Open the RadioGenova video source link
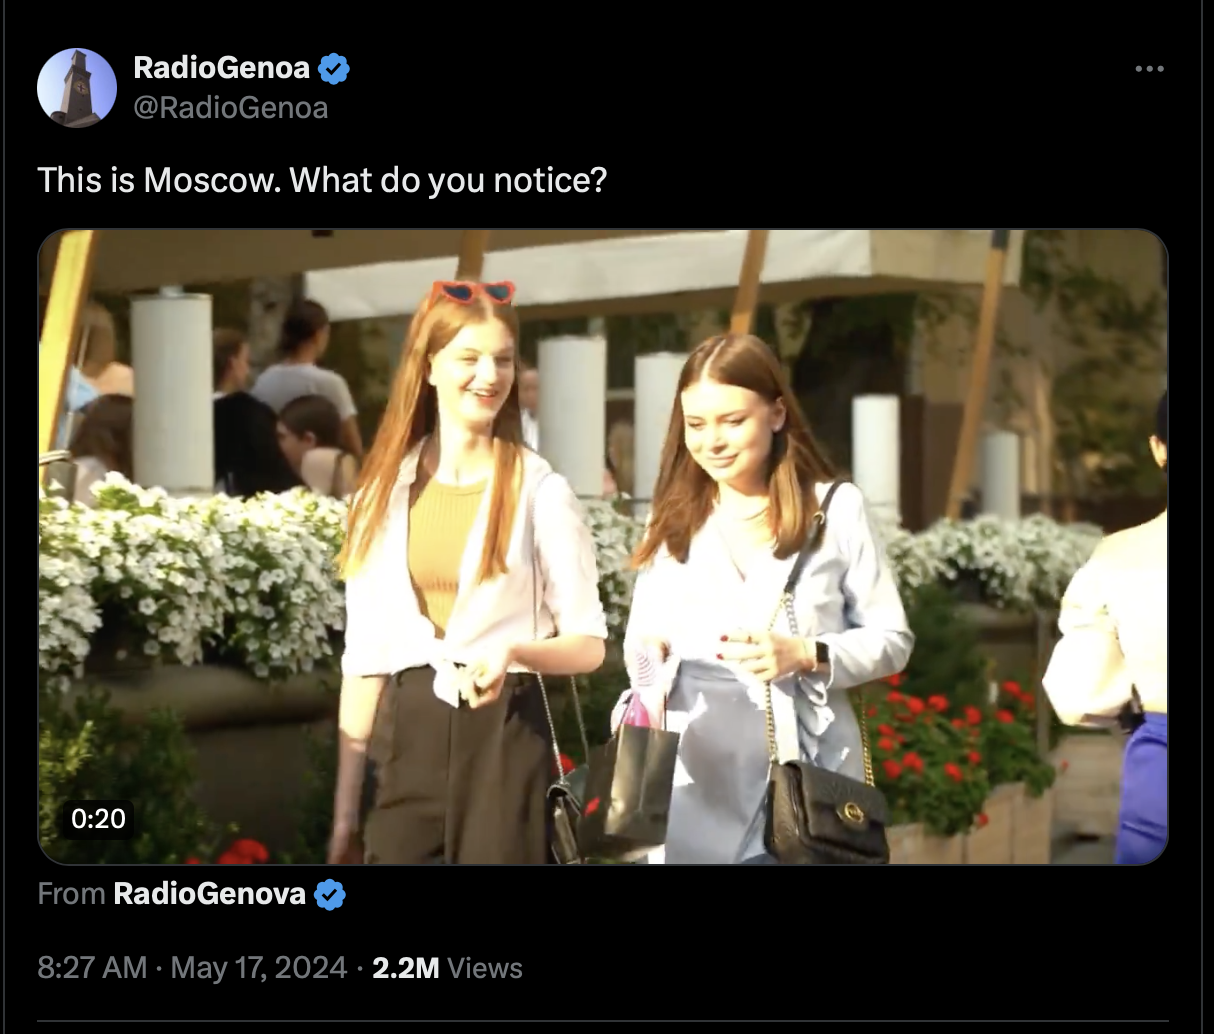1214x1034 pixels. pyautogui.click(x=210, y=893)
